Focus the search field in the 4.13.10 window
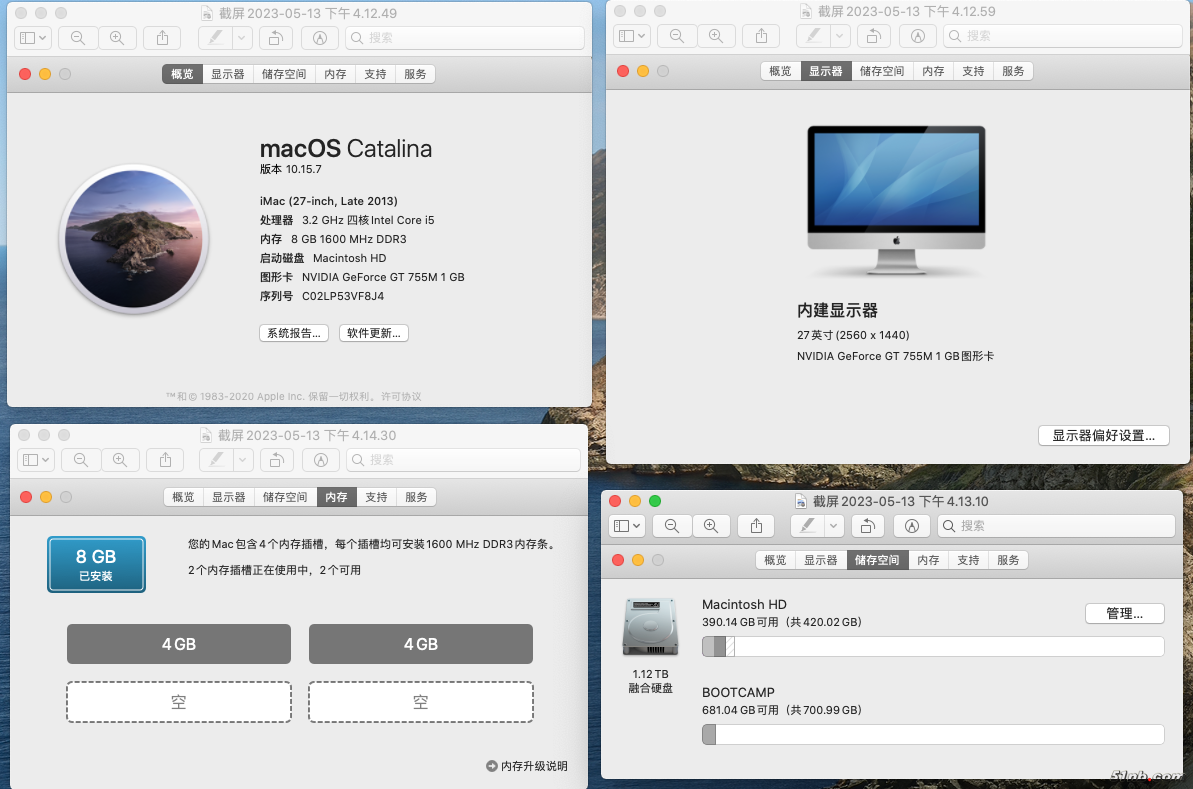Image resolution: width=1193 pixels, height=789 pixels. pos(1056,526)
